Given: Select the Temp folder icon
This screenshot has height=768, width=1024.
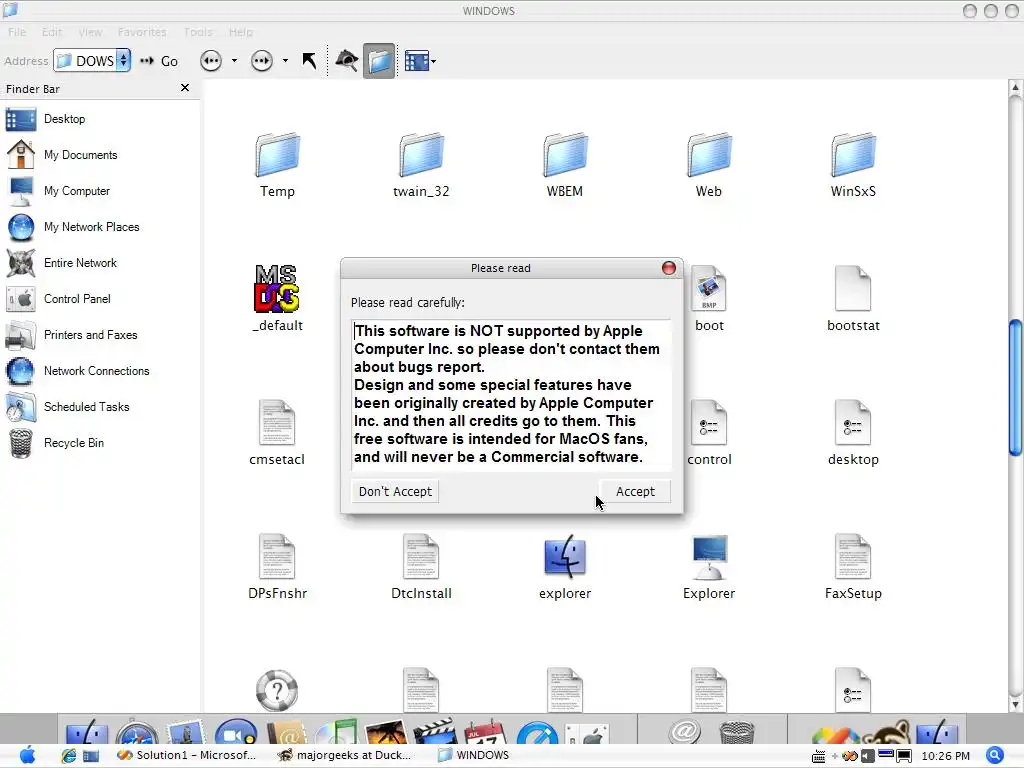Looking at the screenshot, I should pyautogui.click(x=278, y=155).
